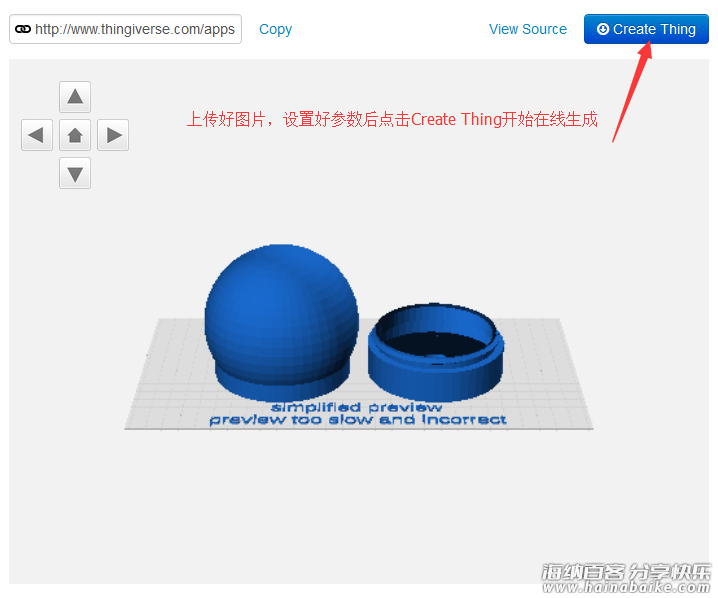Screen dimensions: 718x598
Task: Select the thingiverse URL input field
Action: (125, 29)
